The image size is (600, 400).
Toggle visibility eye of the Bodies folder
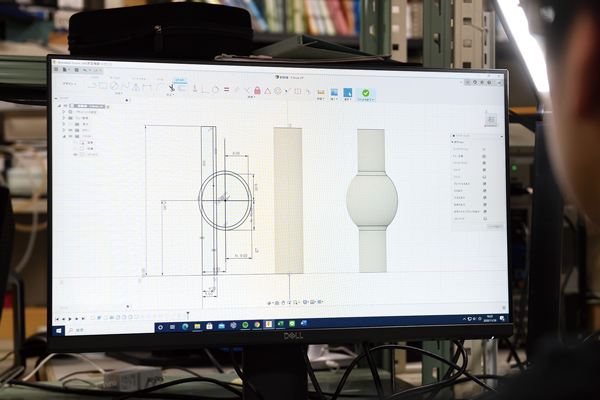click(x=70, y=130)
